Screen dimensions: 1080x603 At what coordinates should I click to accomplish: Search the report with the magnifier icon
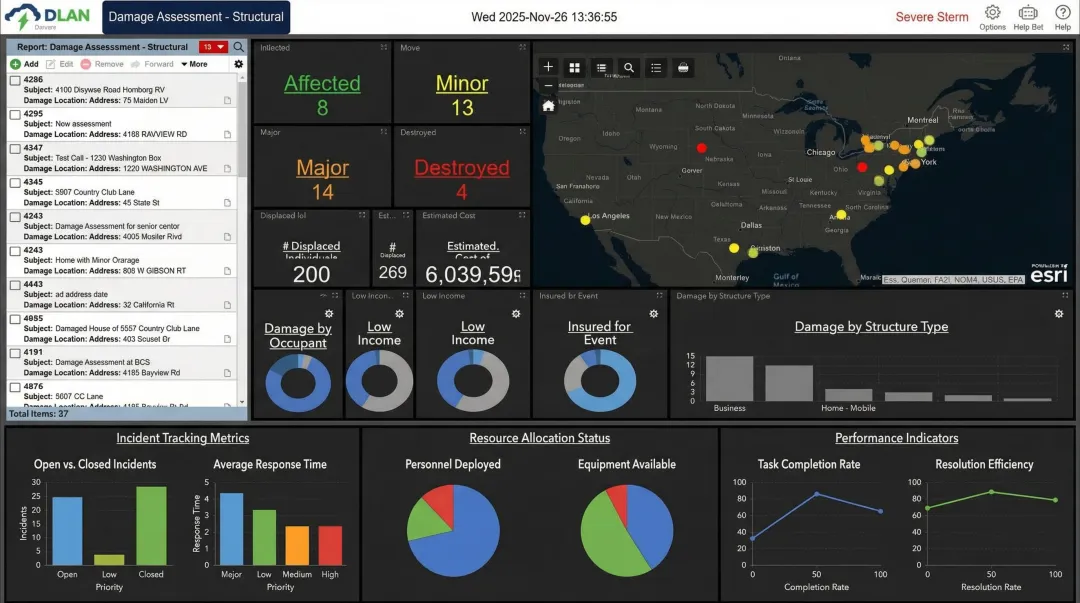[x=238, y=47]
